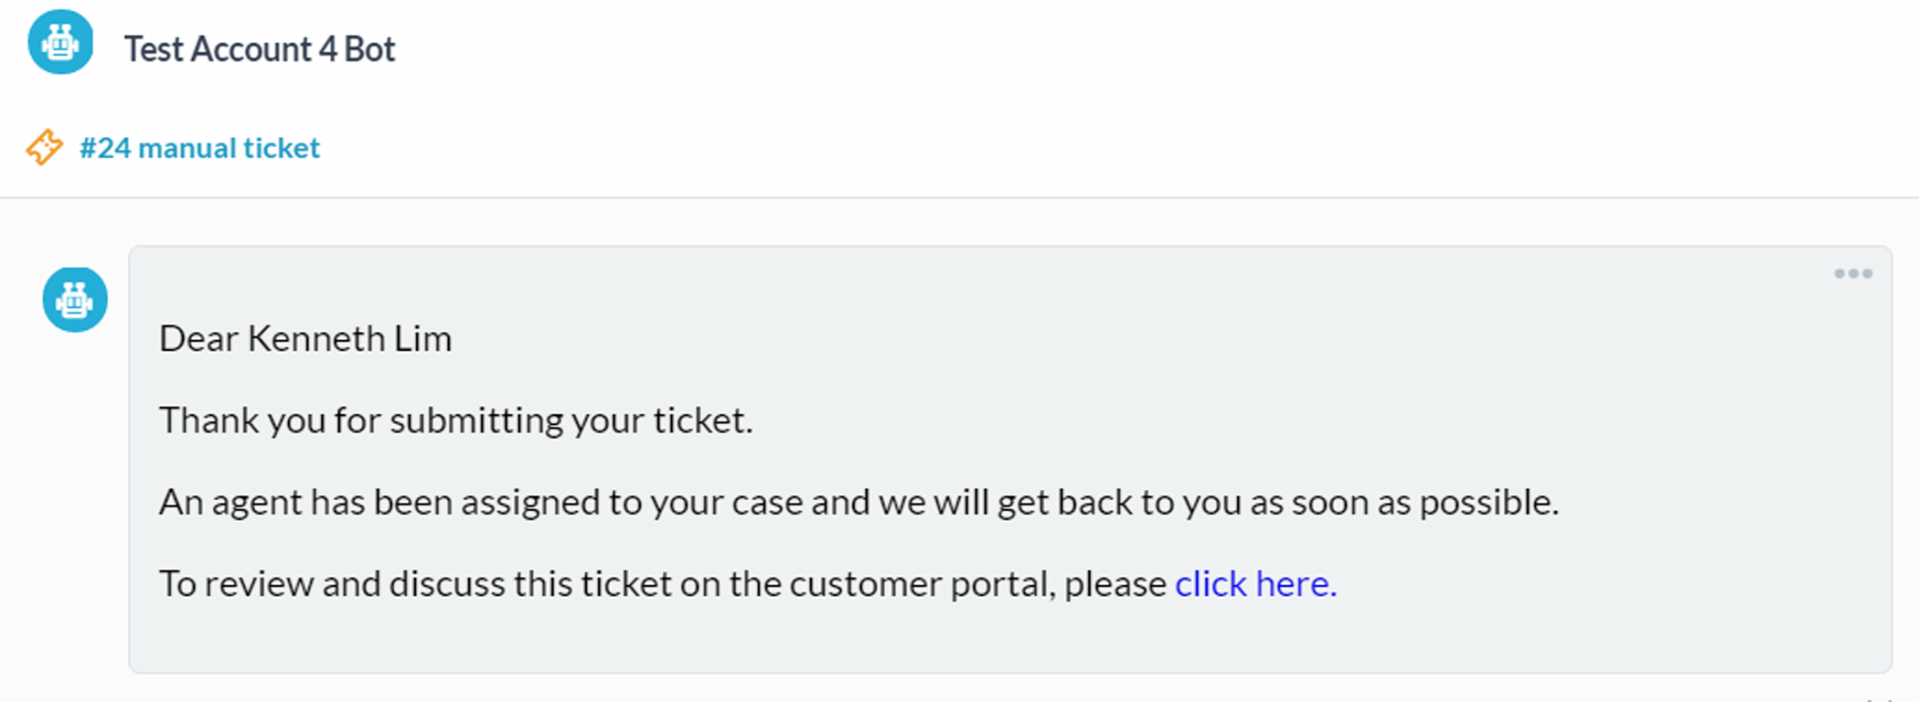Viewport: 1920px width, 702px height.
Task: Click the "#24" ticket number
Action: (105, 148)
